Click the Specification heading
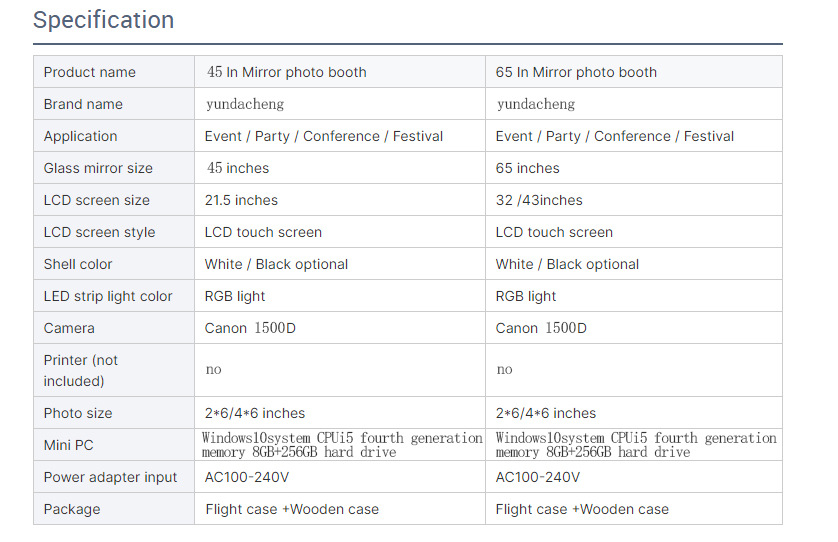Screen dimensions: 838x542 click(x=103, y=20)
